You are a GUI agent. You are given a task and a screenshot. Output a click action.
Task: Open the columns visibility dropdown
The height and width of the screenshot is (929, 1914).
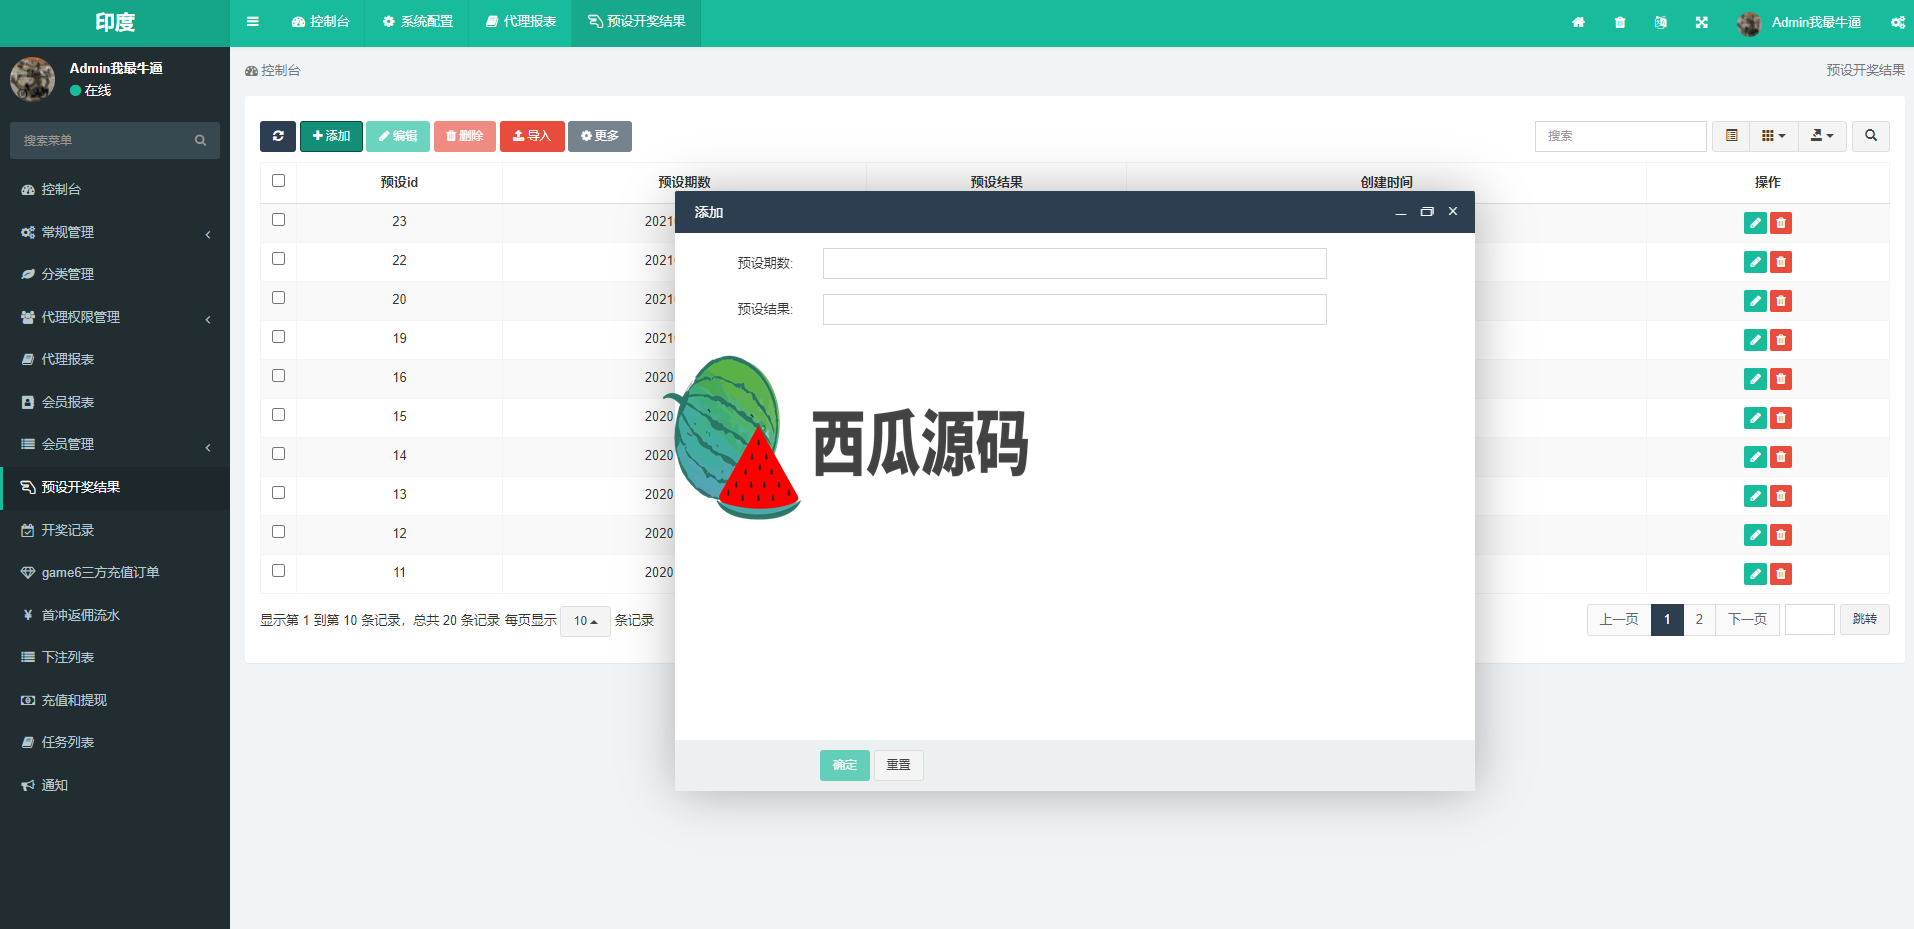coord(1774,136)
